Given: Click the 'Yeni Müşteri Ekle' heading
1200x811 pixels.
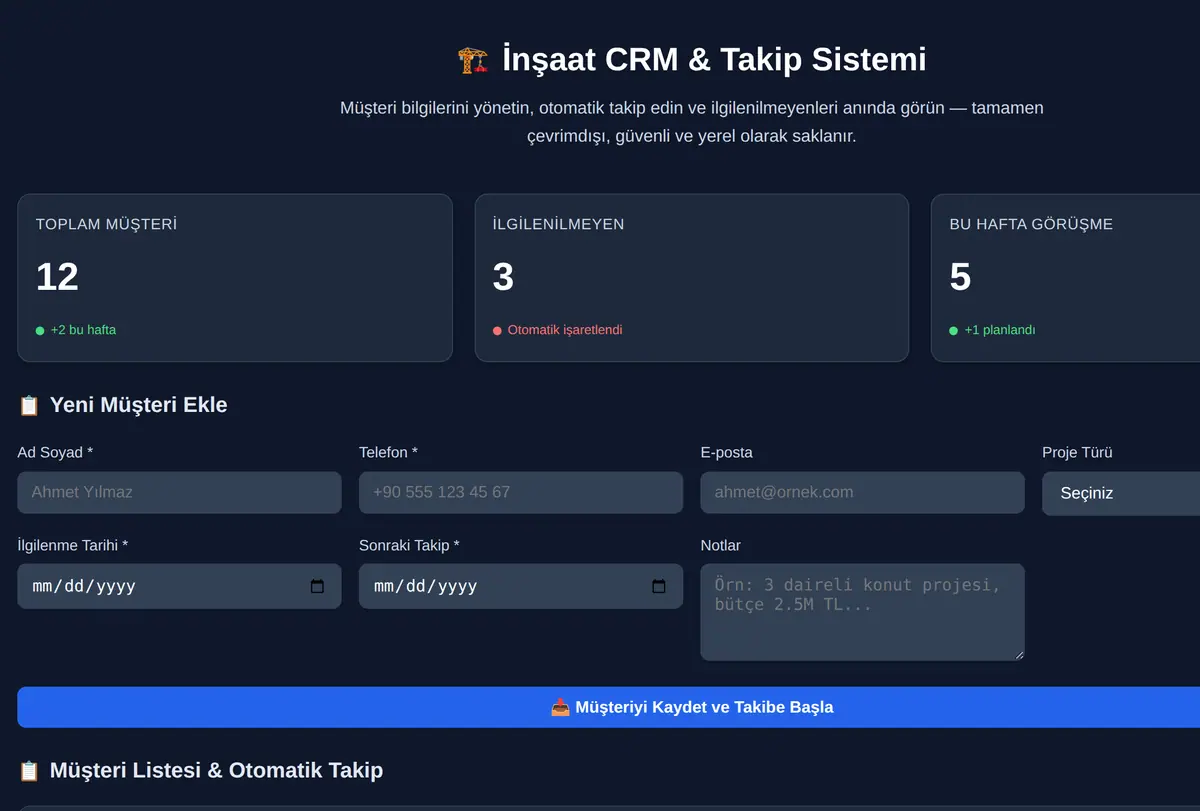Looking at the screenshot, I should pos(139,405).
